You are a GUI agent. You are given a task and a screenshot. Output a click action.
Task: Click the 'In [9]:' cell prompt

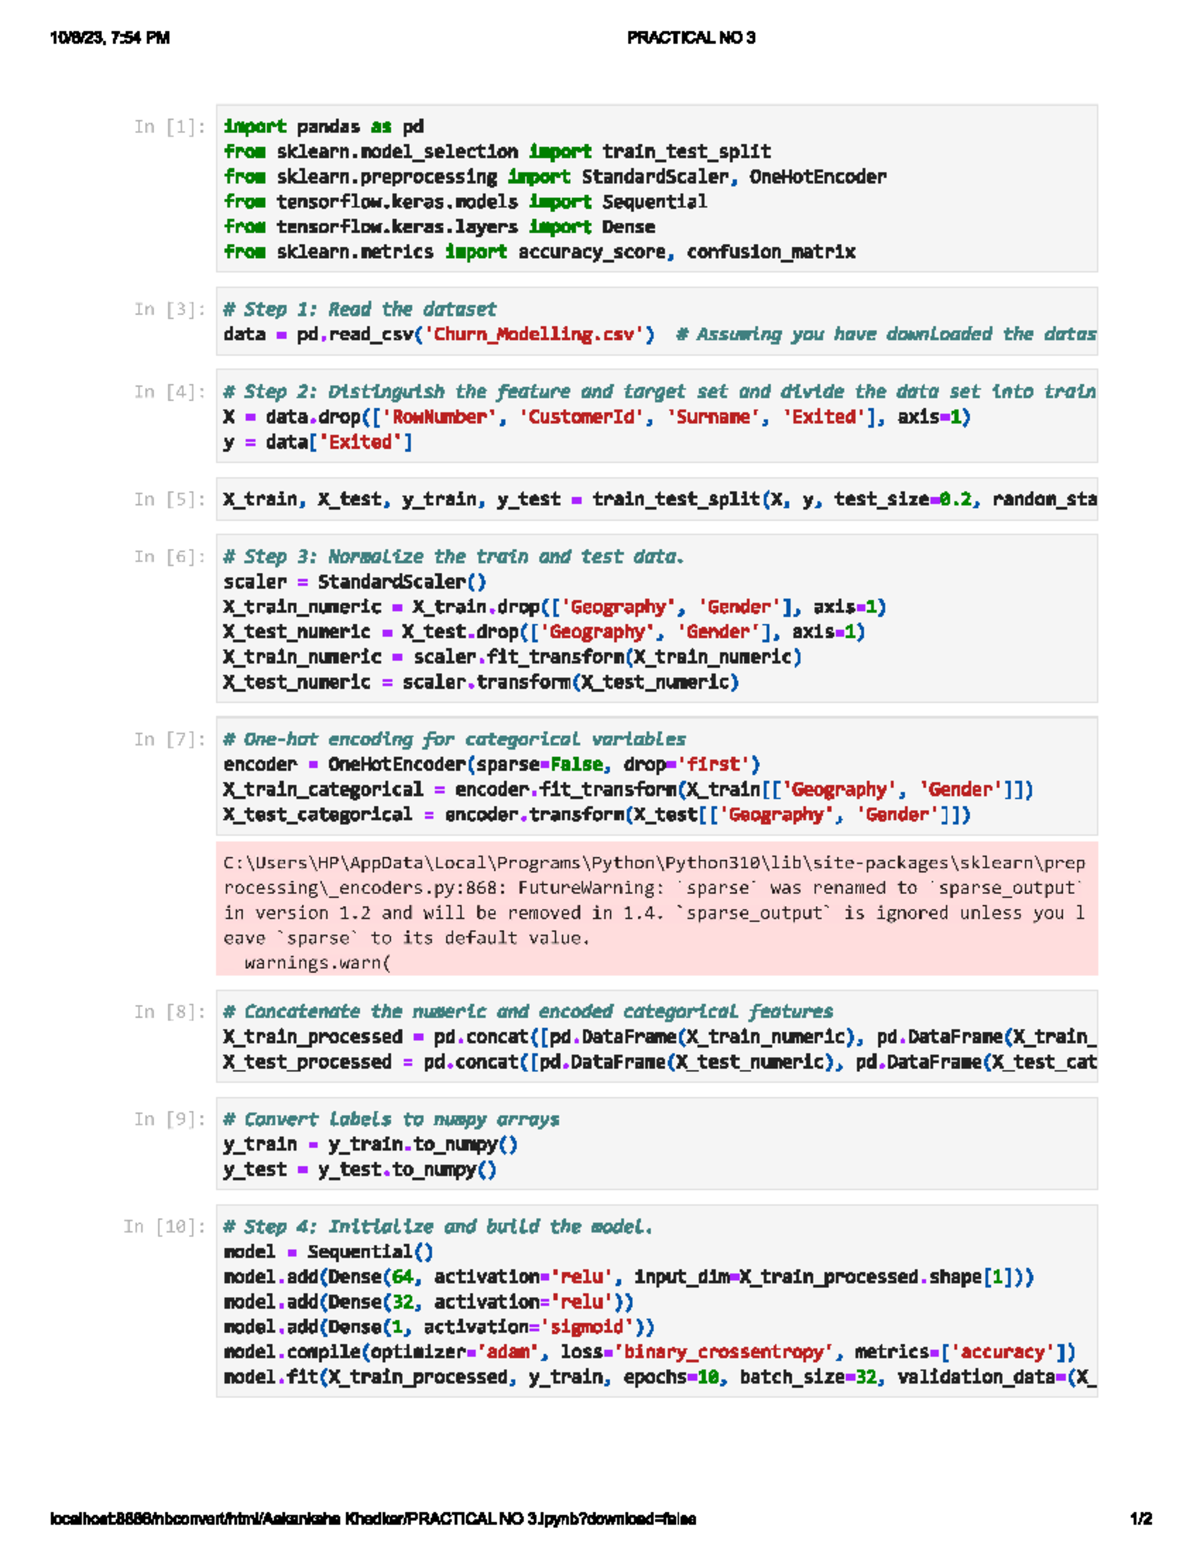click(170, 1120)
